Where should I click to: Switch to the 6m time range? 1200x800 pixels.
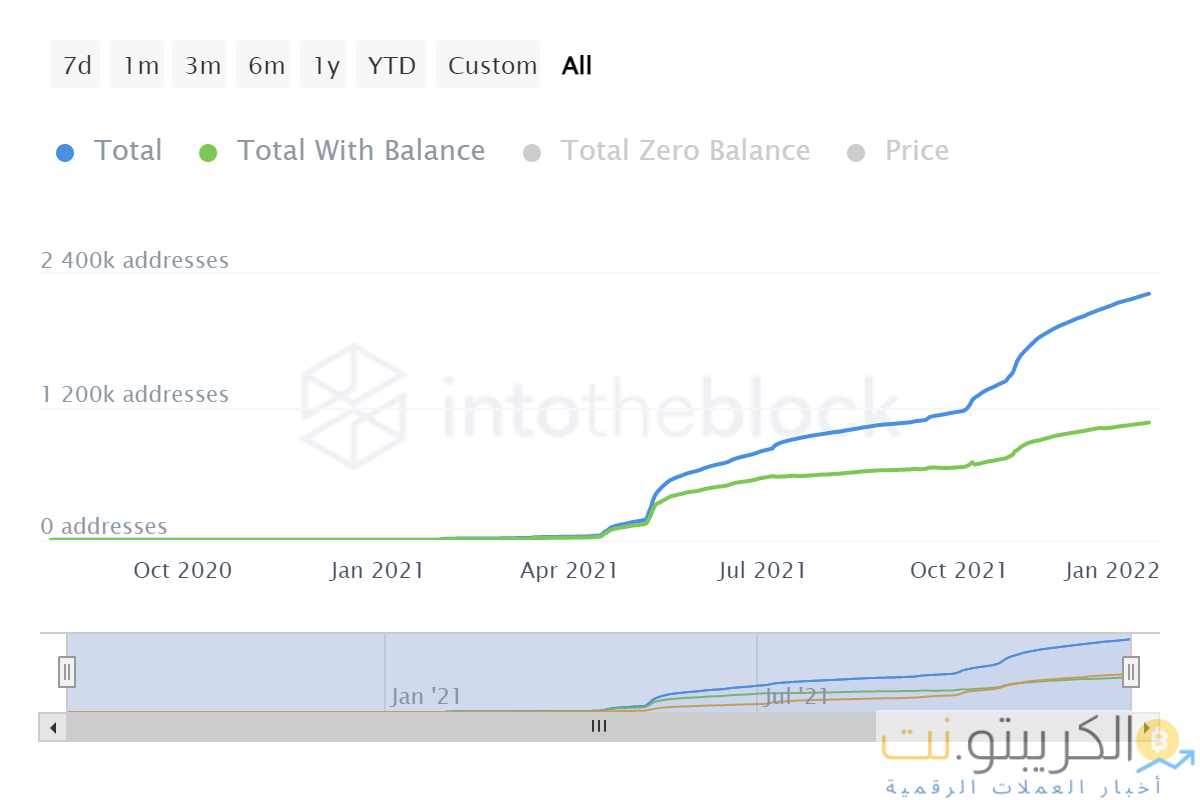point(265,65)
